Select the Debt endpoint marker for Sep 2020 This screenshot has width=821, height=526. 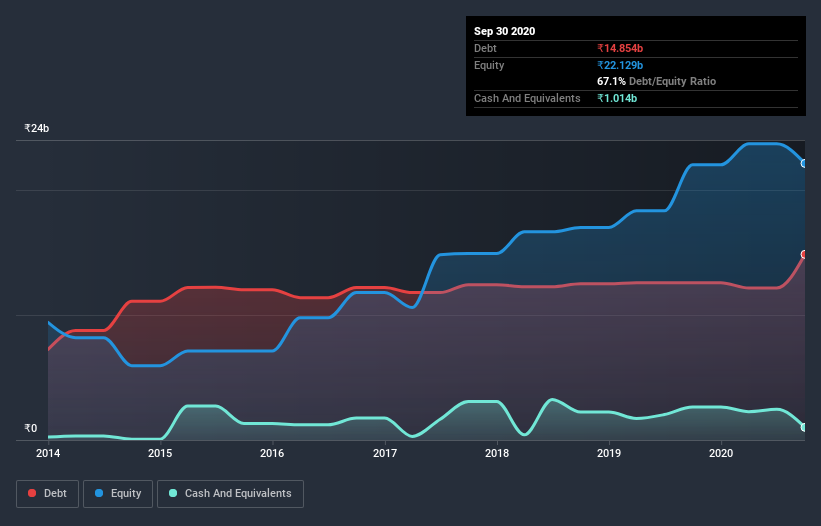pos(804,254)
